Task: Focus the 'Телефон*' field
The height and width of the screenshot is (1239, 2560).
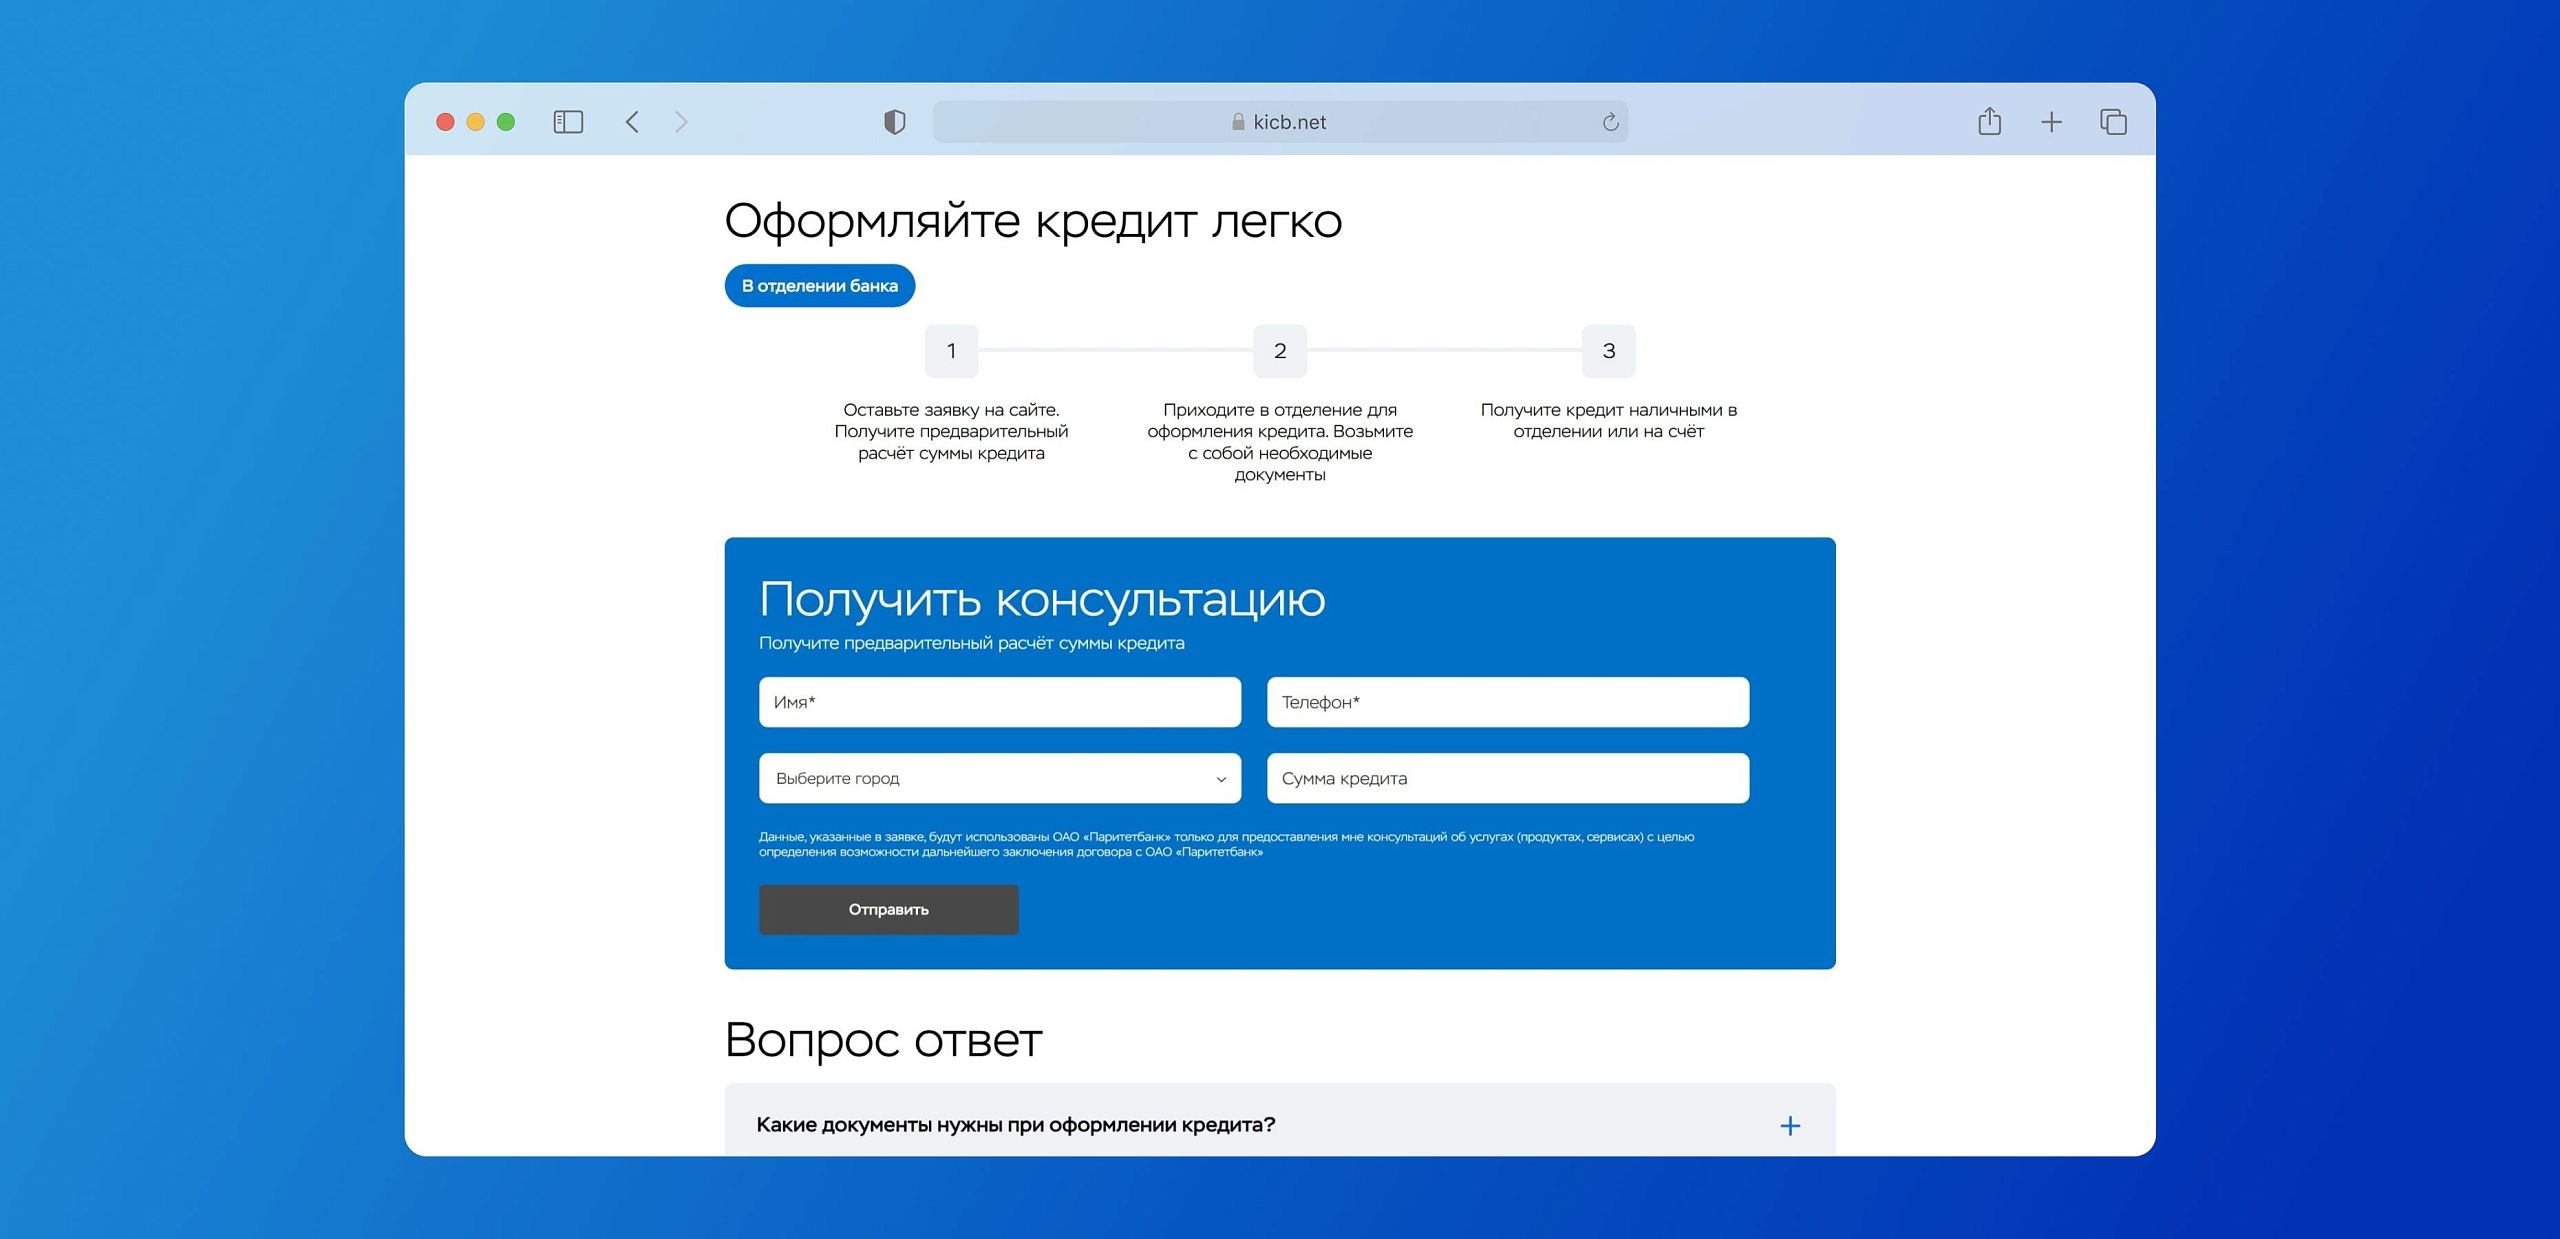Action: pos(1507,702)
